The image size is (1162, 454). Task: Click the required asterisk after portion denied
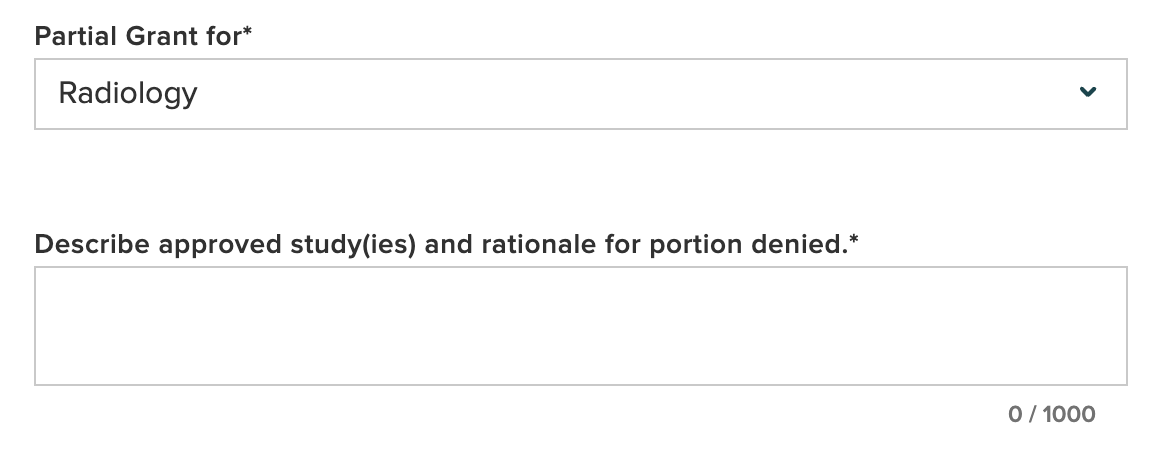click(x=853, y=242)
